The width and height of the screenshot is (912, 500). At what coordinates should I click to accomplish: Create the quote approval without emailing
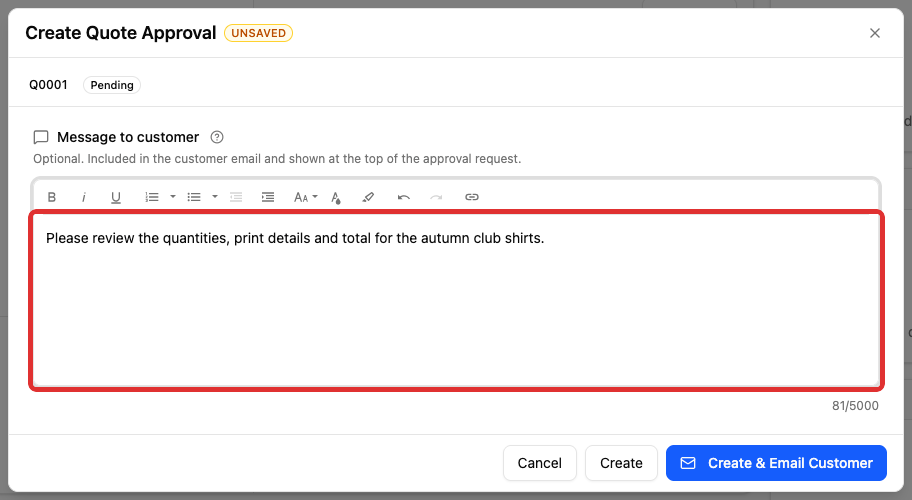(x=621, y=463)
